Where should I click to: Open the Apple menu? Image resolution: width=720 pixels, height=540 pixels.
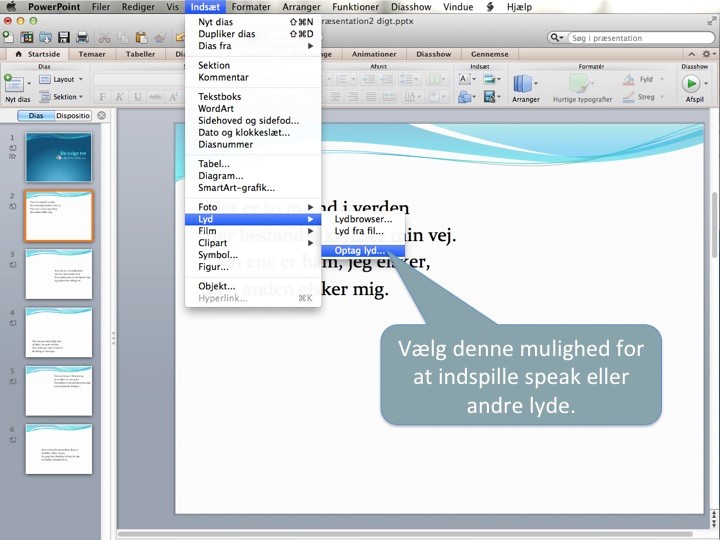11,7
